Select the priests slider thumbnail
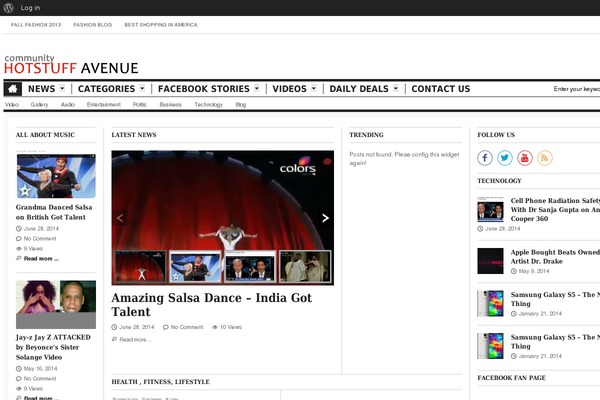Image resolution: width=600 pixels, height=400 pixels. [305, 266]
